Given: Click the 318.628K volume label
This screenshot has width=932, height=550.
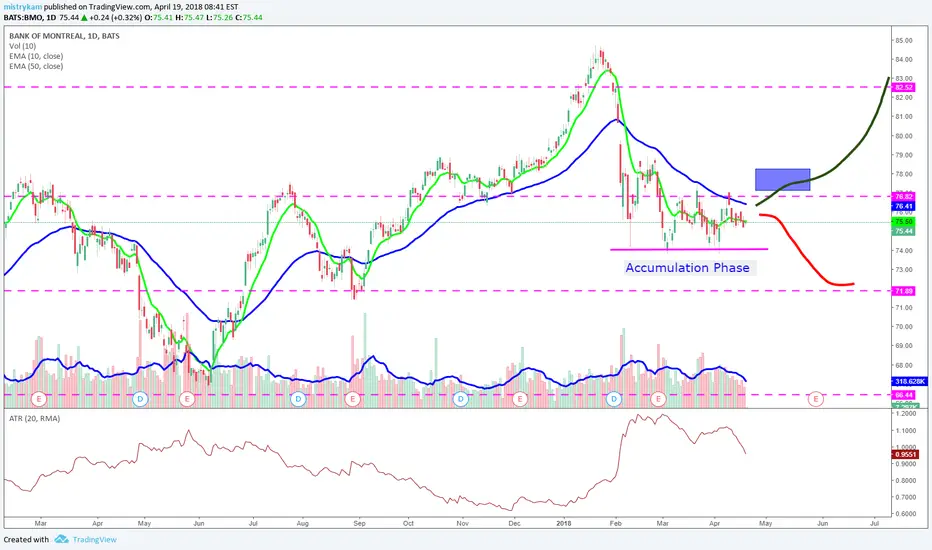Looking at the screenshot, I should point(909,381).
